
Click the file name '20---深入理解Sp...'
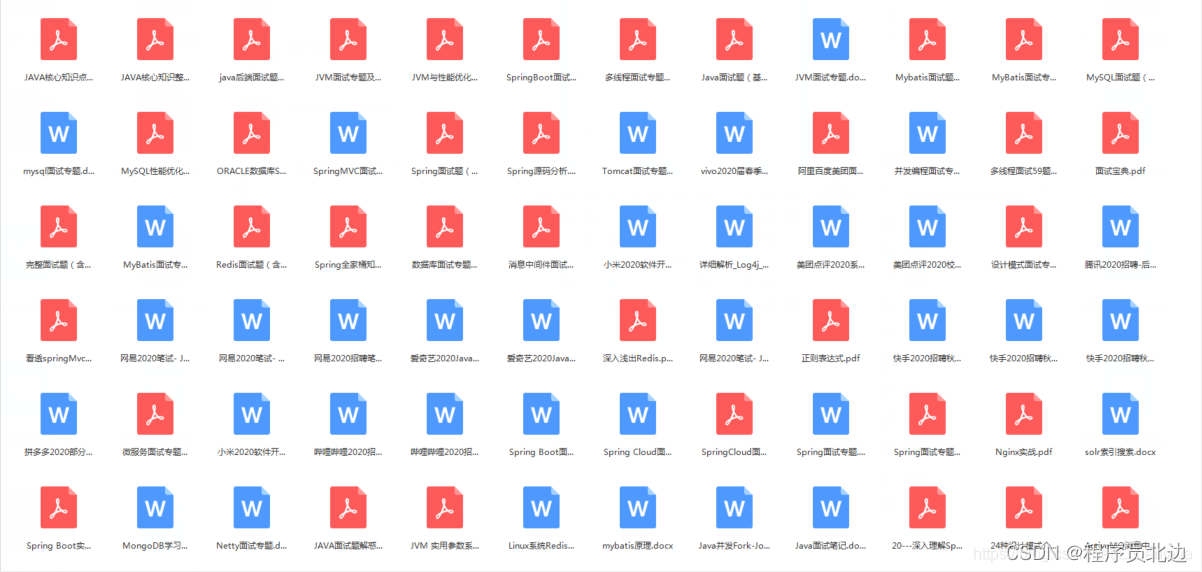click(x=928, y=546)
